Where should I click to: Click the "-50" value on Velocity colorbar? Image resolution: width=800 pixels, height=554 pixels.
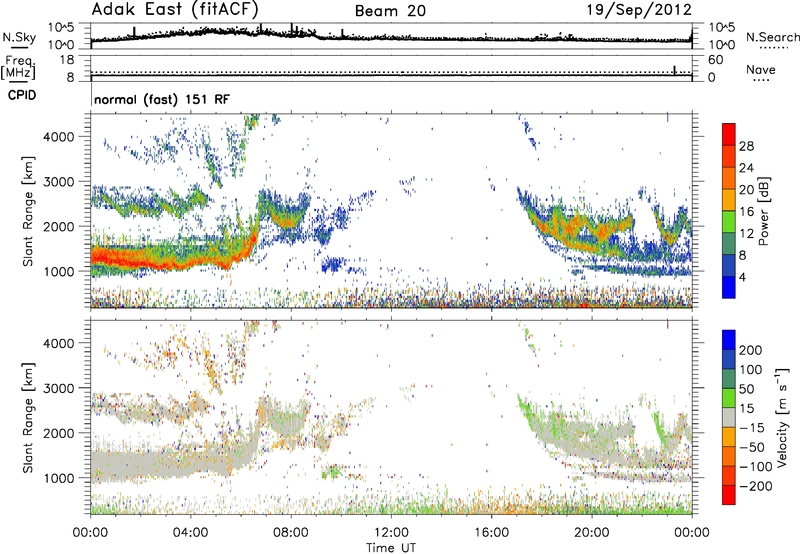coord(751,447)
